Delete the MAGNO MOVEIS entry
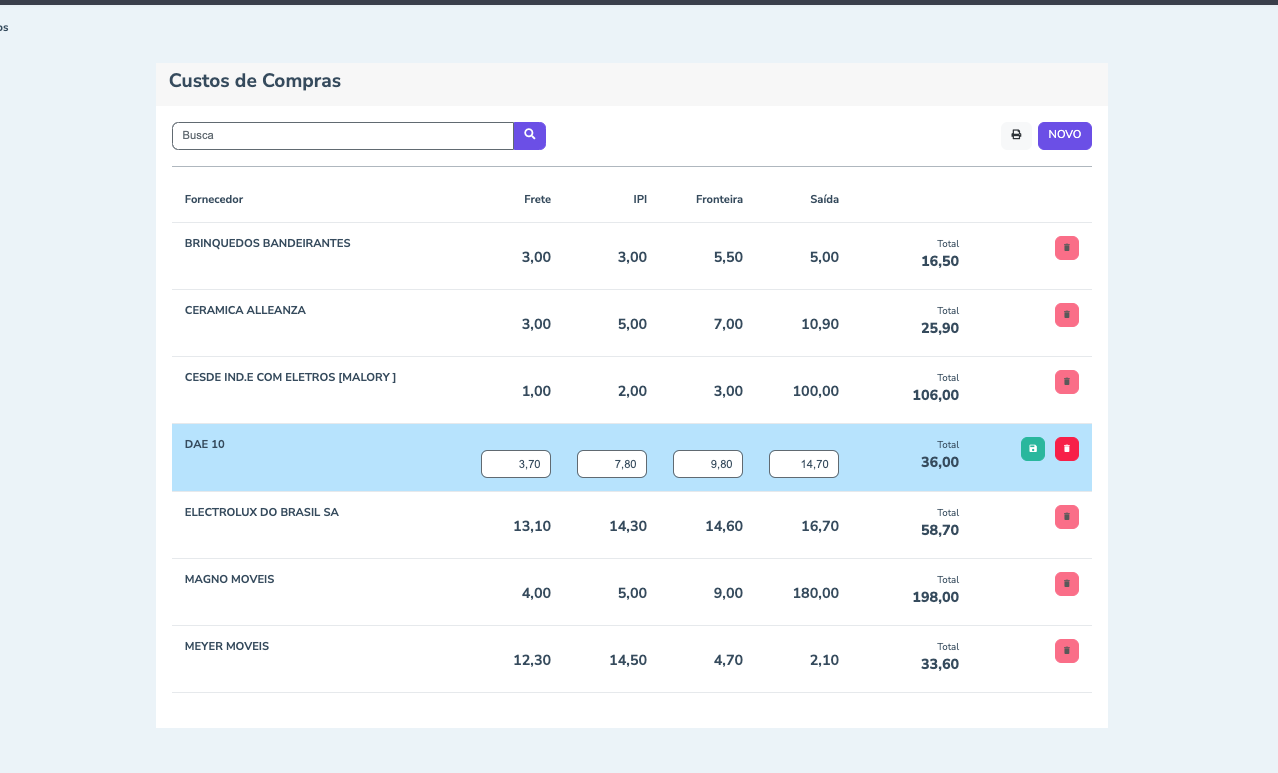Screen dimensions: 1278x773 tap(1066, 584)
